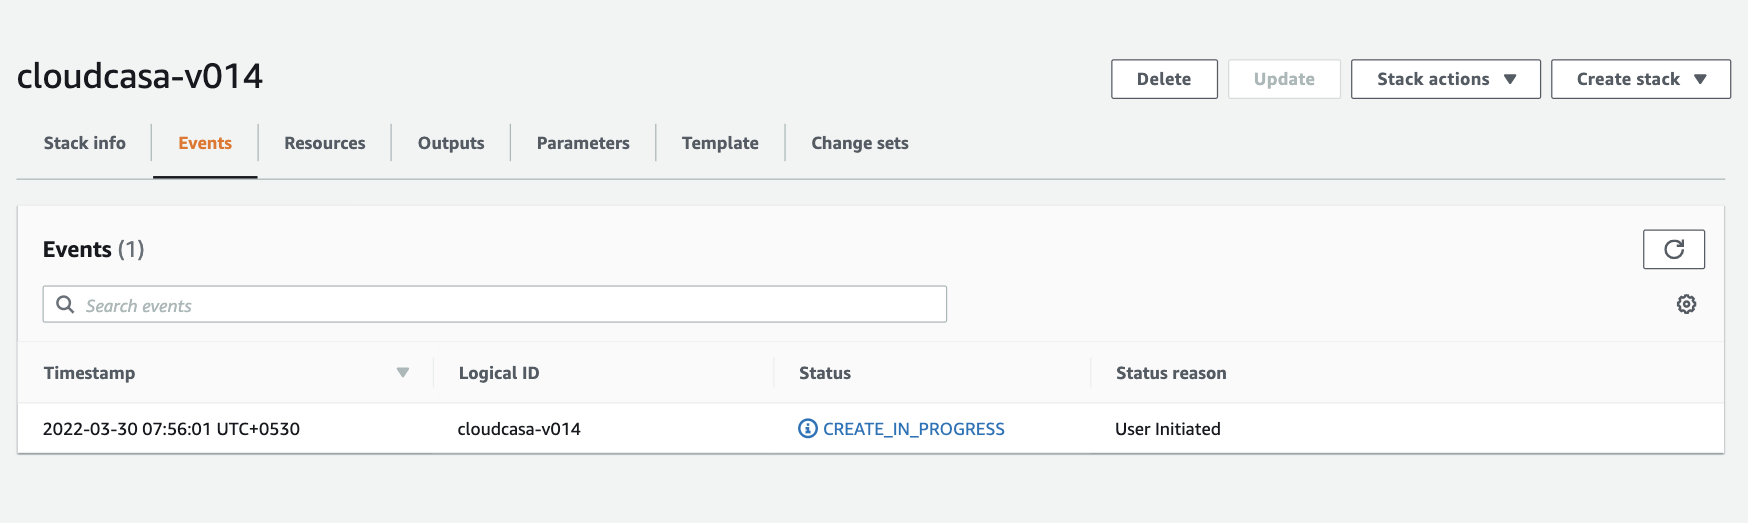This screenshot has height=523, width=1748.
Task: Refresh the events list
Action: [1673, 249]
